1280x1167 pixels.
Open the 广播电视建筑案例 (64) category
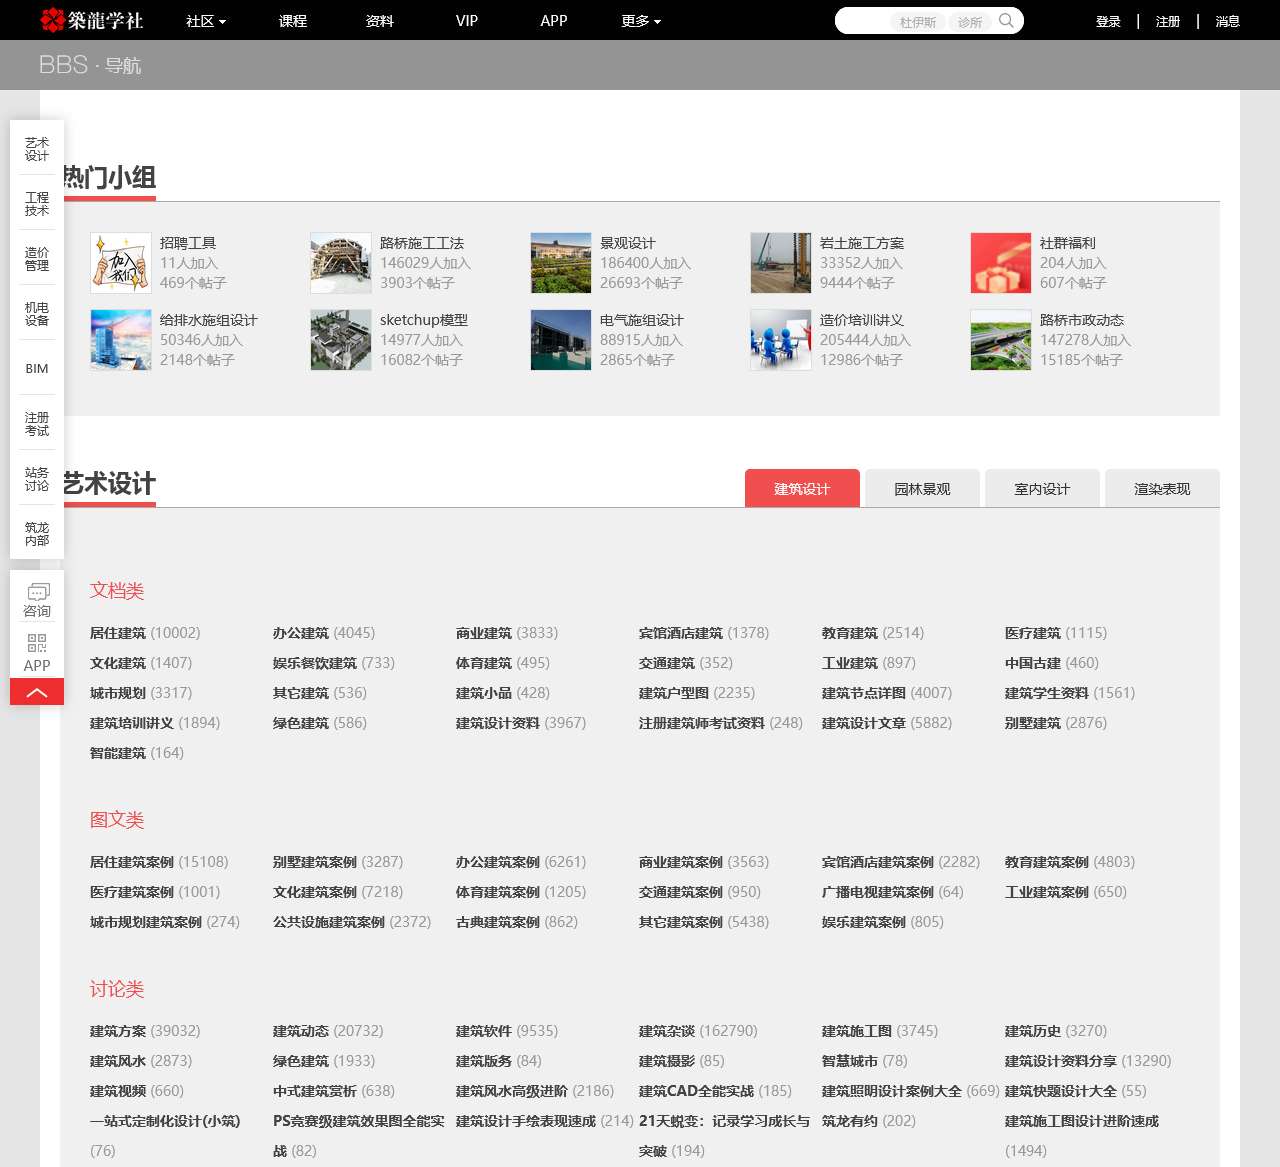(x=893, y=892)
